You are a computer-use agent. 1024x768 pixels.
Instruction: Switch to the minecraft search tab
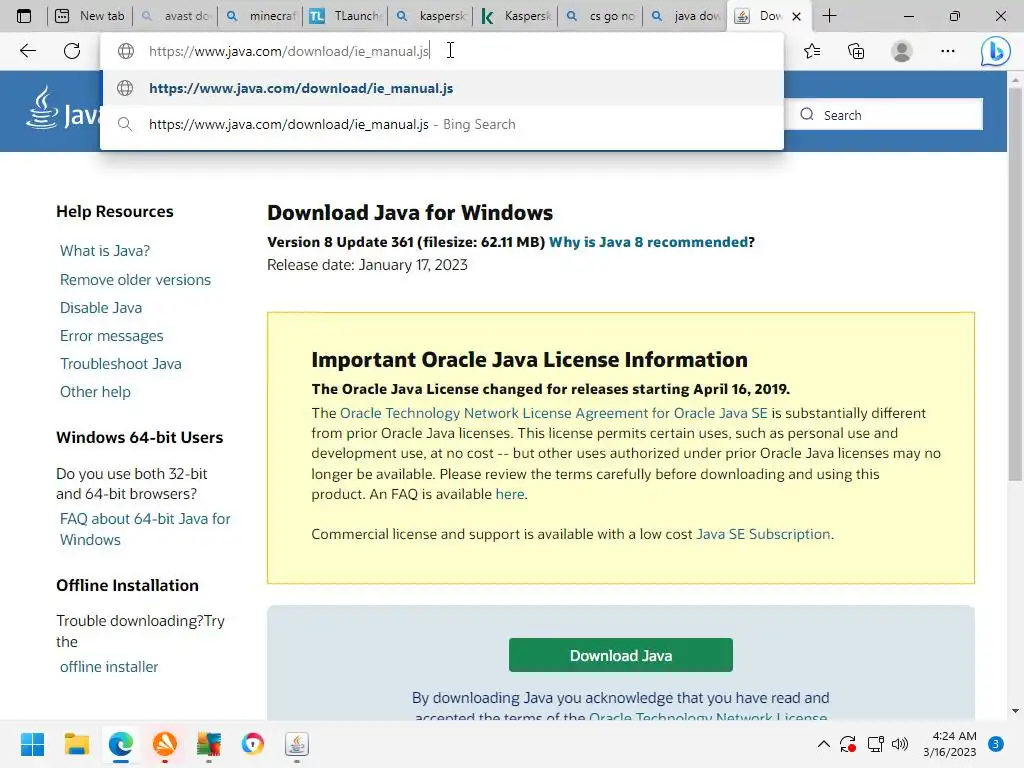(260, 16)
